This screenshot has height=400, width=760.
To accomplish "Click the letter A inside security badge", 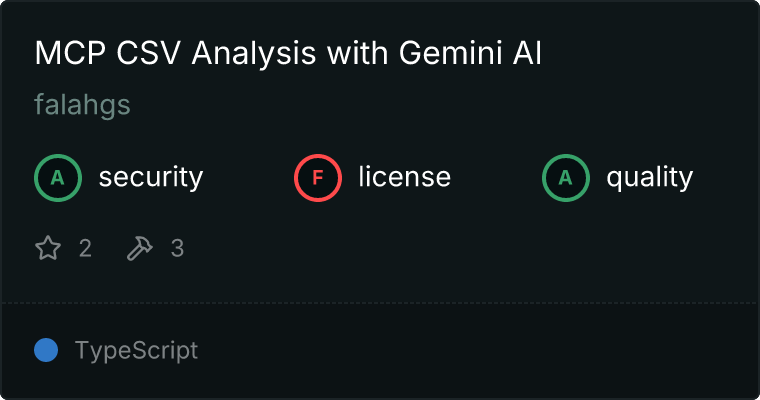I will [x=58, y=178].
